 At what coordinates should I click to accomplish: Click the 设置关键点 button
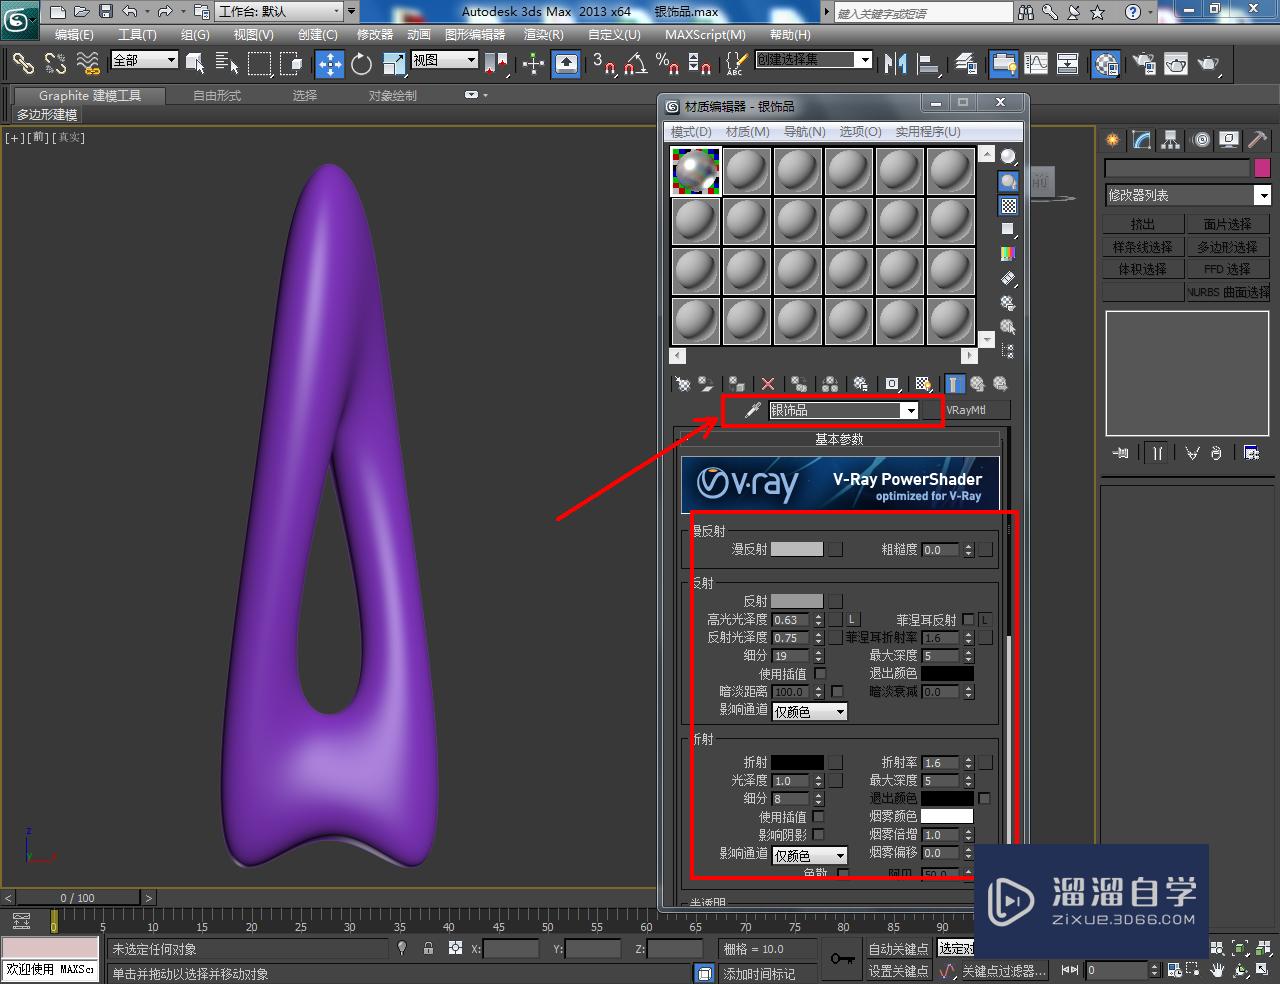coord(898,971)
